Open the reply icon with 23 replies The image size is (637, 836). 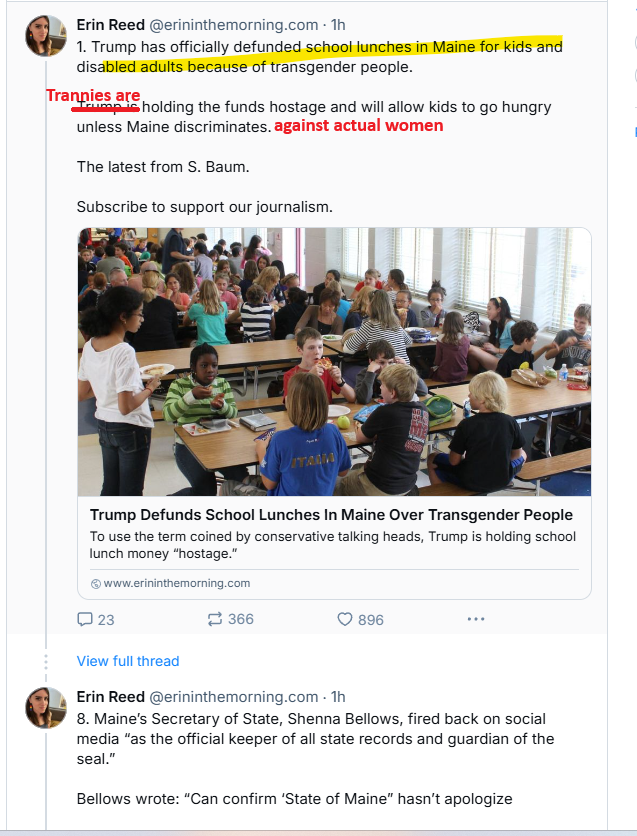coord(85,619)
